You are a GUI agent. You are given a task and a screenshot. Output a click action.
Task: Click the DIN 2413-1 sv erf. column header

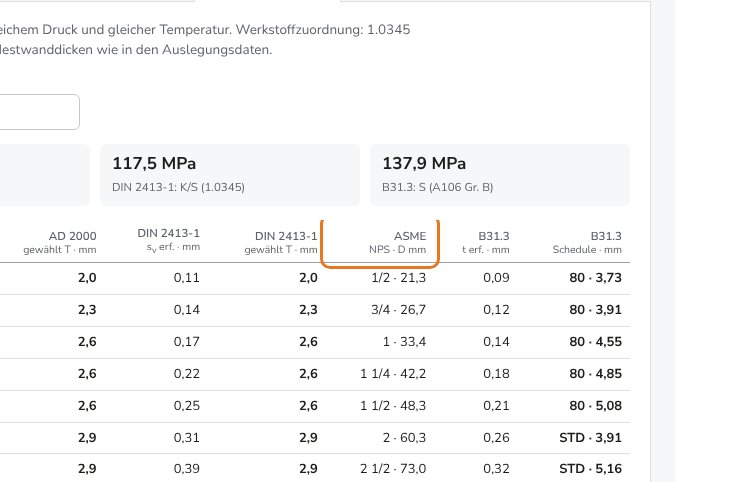169,240
